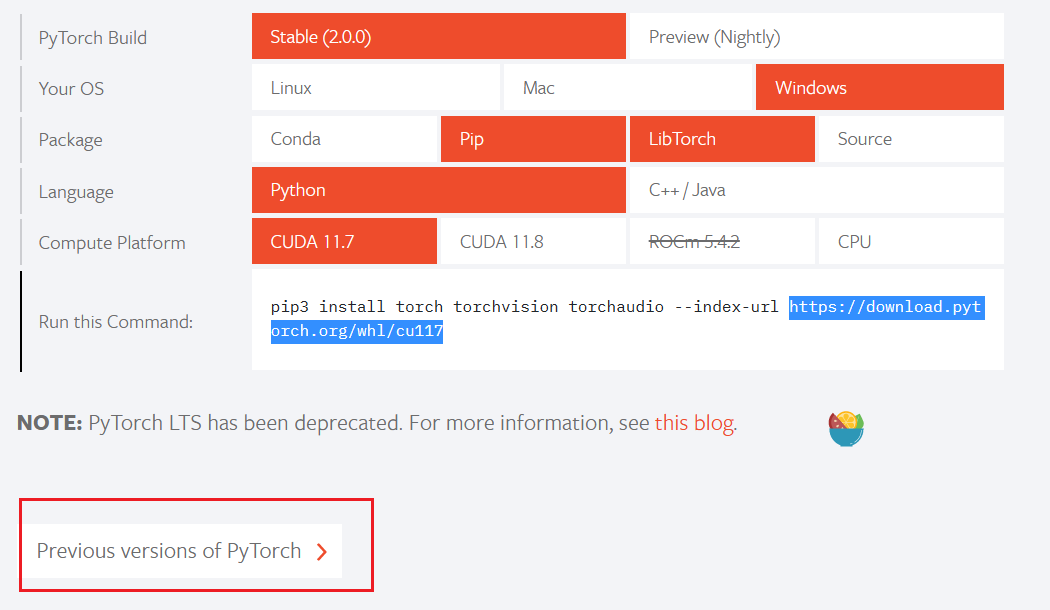Choose Mac as your OS
The width and height of the screenshot is (1050, 610).
click(x=627, y=87)
